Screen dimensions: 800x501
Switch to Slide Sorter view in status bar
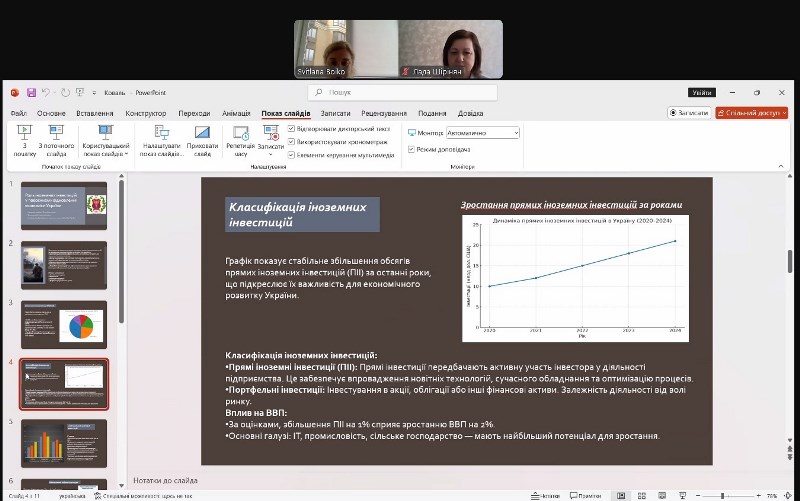[640, 495]
